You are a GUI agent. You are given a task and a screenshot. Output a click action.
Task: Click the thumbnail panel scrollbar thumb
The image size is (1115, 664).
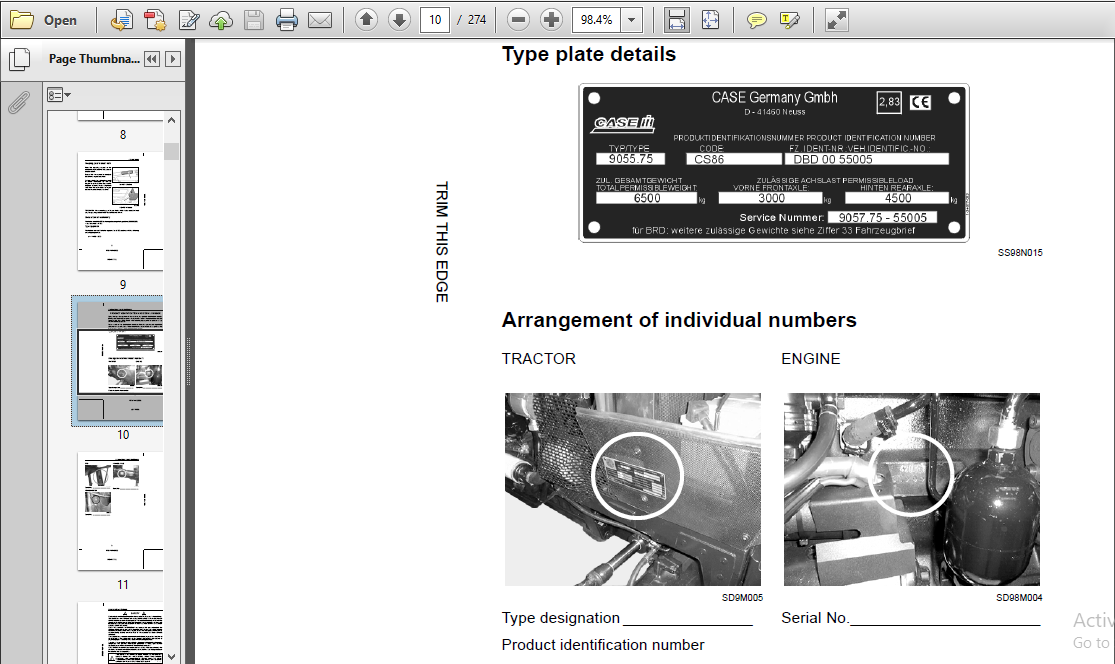(x=171, y=151)
